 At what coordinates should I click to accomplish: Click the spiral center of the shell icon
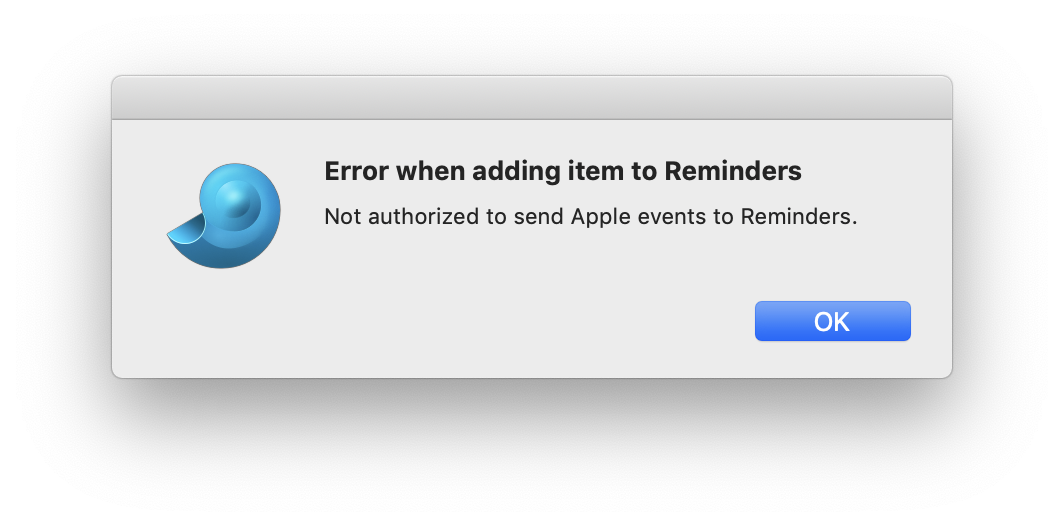[237, 201]
